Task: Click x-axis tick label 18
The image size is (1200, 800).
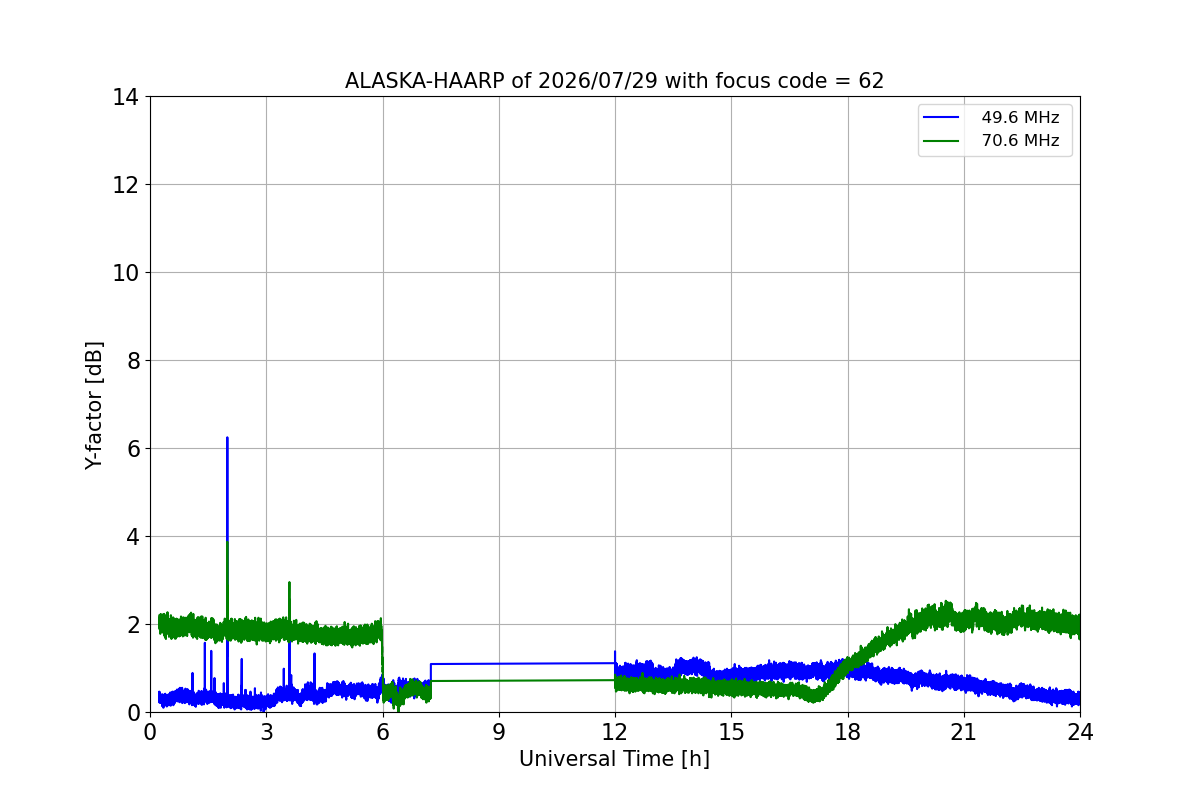Action: [848, 732]
